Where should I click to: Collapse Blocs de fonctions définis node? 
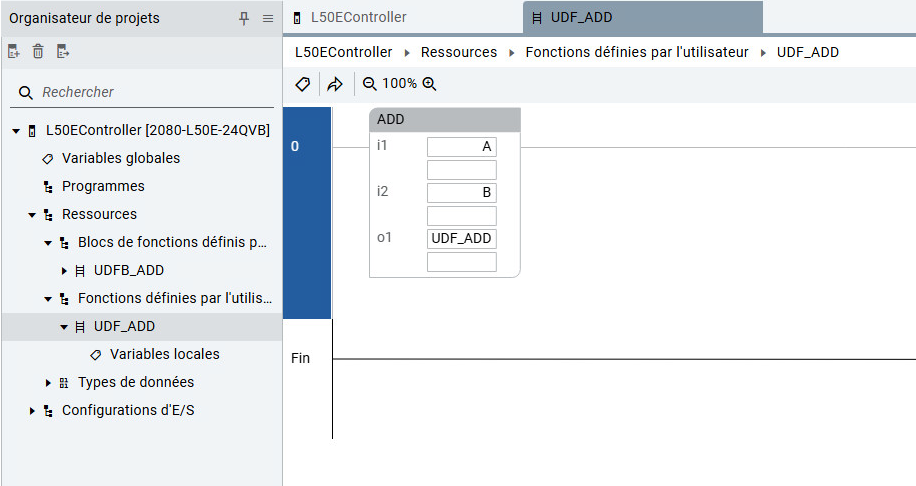point(48,243)
